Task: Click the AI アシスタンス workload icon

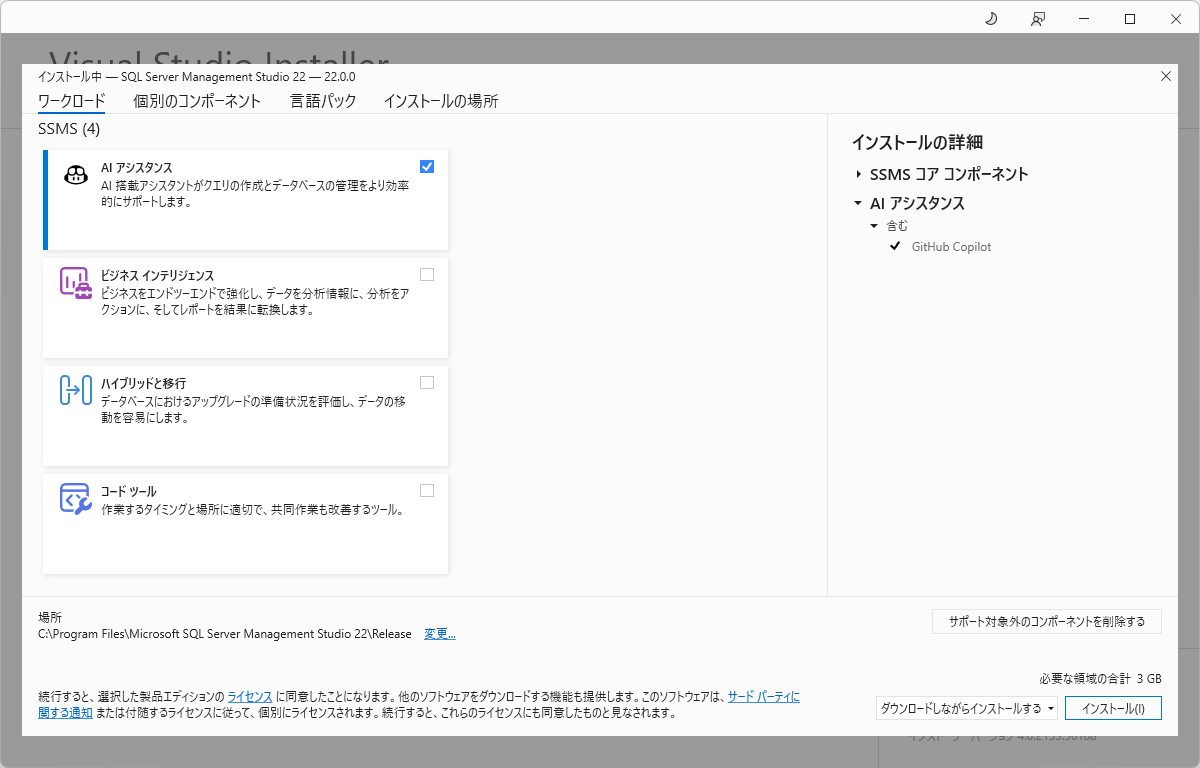Action: pyautogui.click(x=74, y=175)
